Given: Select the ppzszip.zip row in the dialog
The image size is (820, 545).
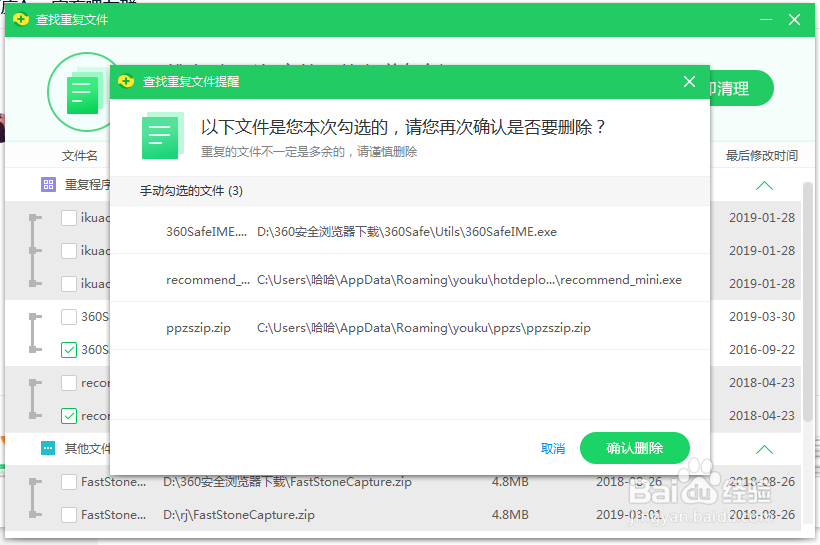Looking at the screenshot, I should click(410, 327).
